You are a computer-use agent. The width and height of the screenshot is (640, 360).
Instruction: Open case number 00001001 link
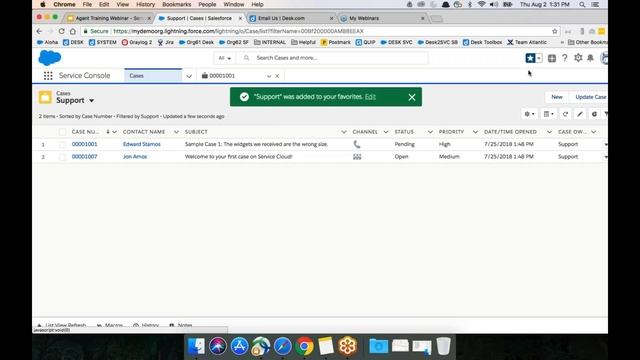[84, 144]
